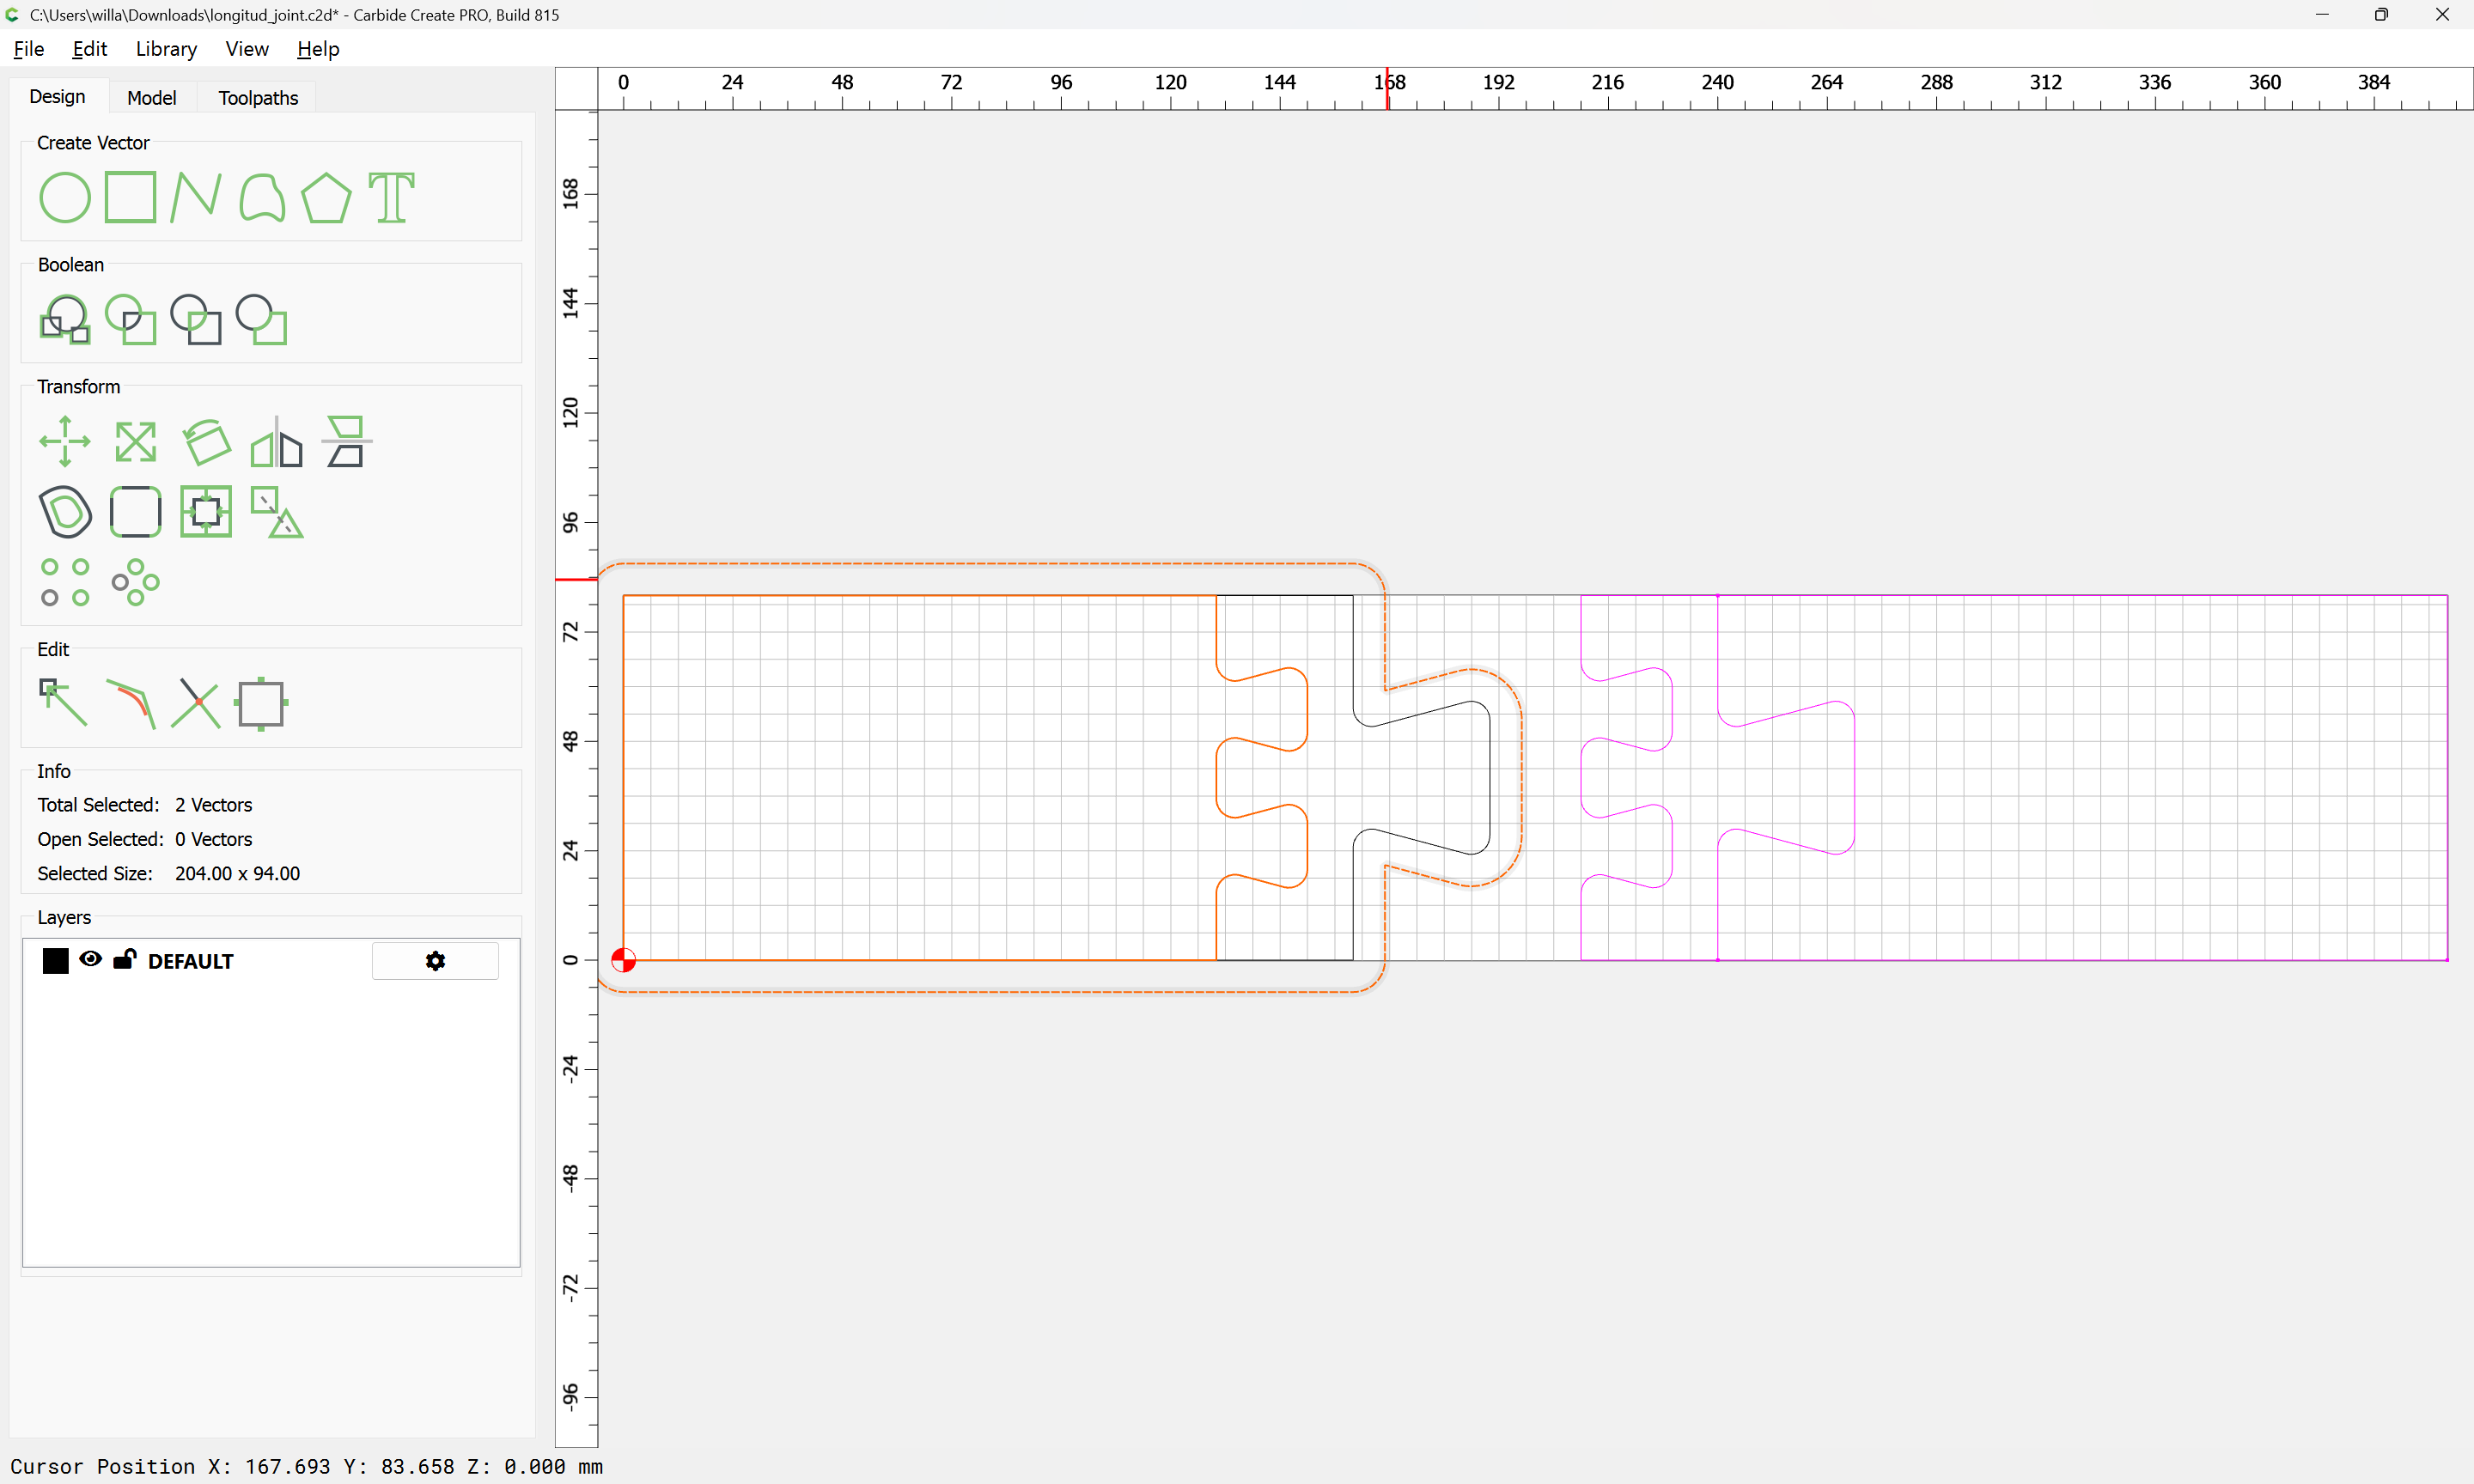Select the Text creation tool
2474x1484 pixels.
[x=391, y=197]
